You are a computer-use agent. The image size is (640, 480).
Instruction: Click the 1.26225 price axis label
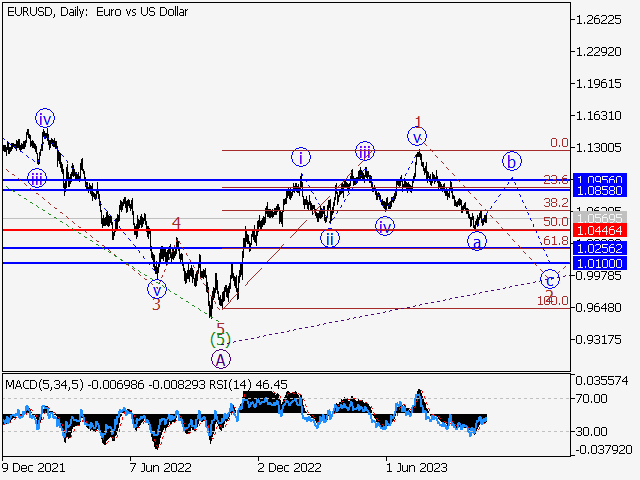[598, 20]
